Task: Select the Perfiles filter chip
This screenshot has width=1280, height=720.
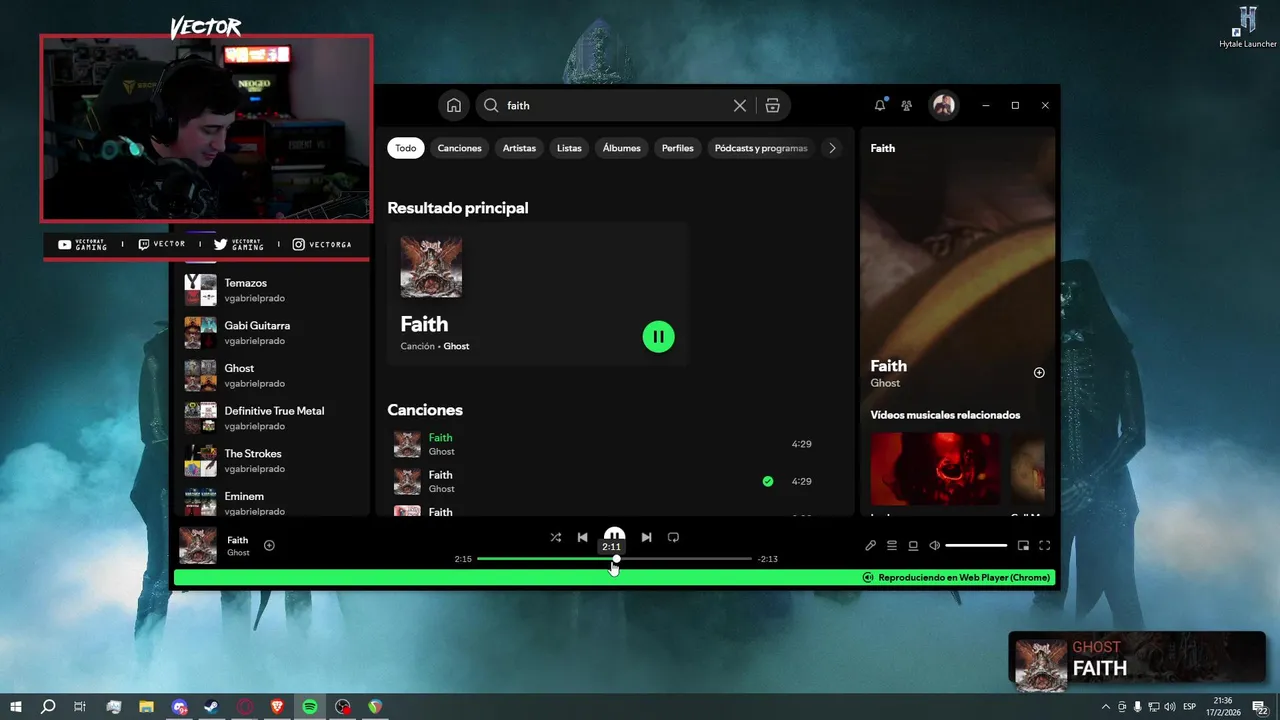Action: [x=677, y=148]
